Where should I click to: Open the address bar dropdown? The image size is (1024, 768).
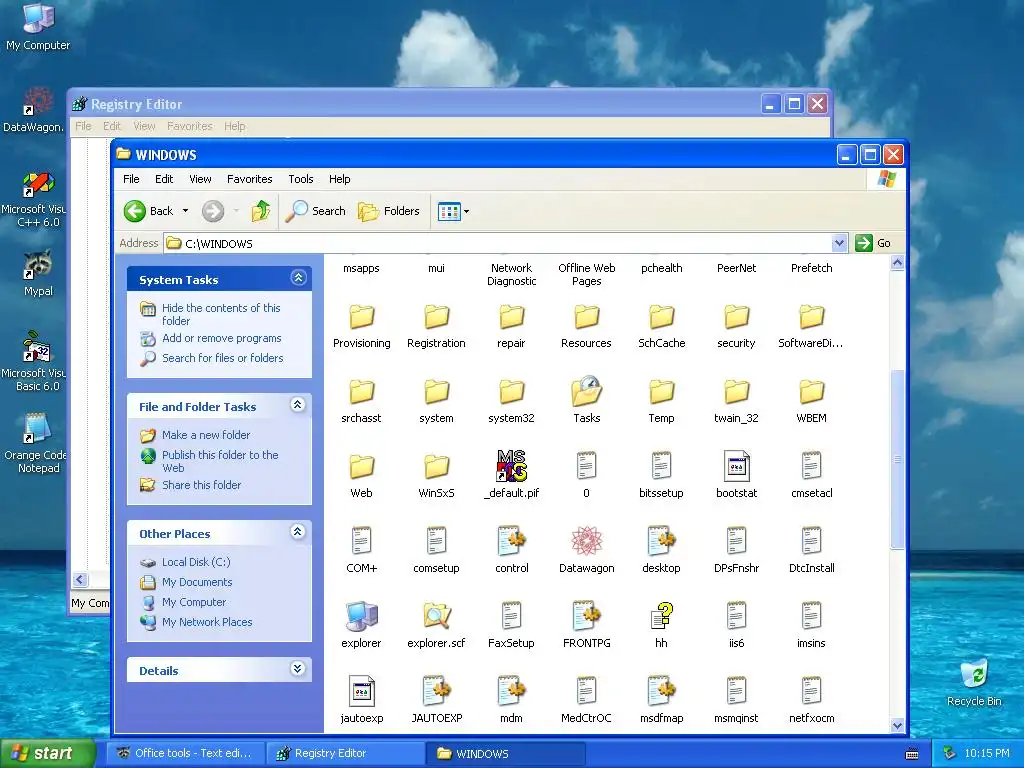(840, 244)
